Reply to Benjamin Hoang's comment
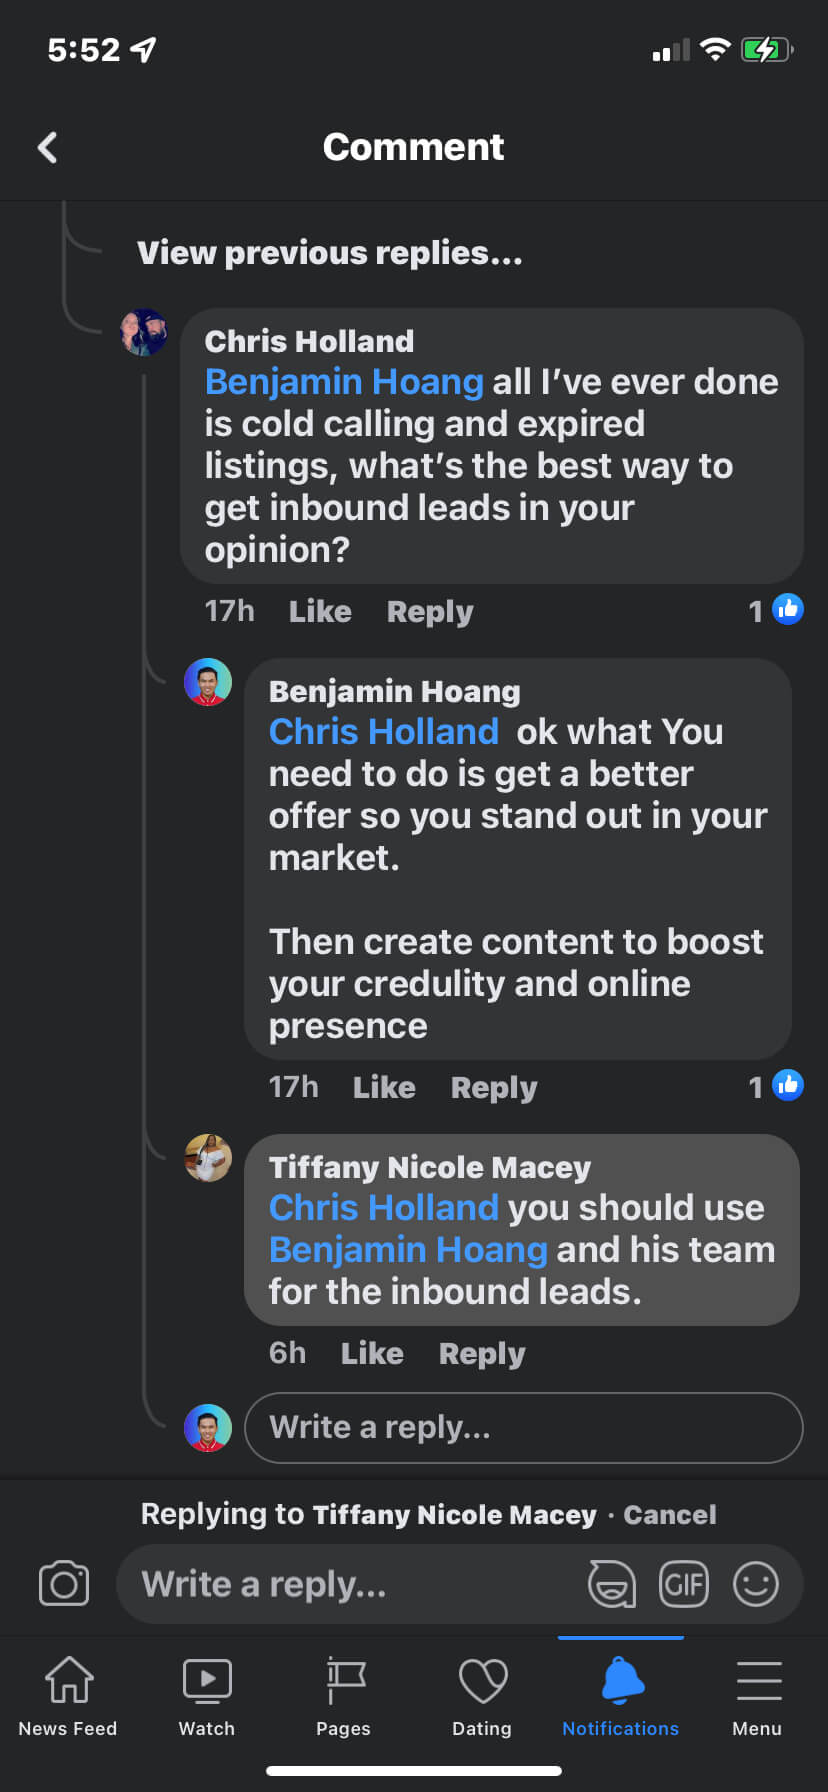The height and width of the screenshot is (1792, 828). click(494, 1088)
